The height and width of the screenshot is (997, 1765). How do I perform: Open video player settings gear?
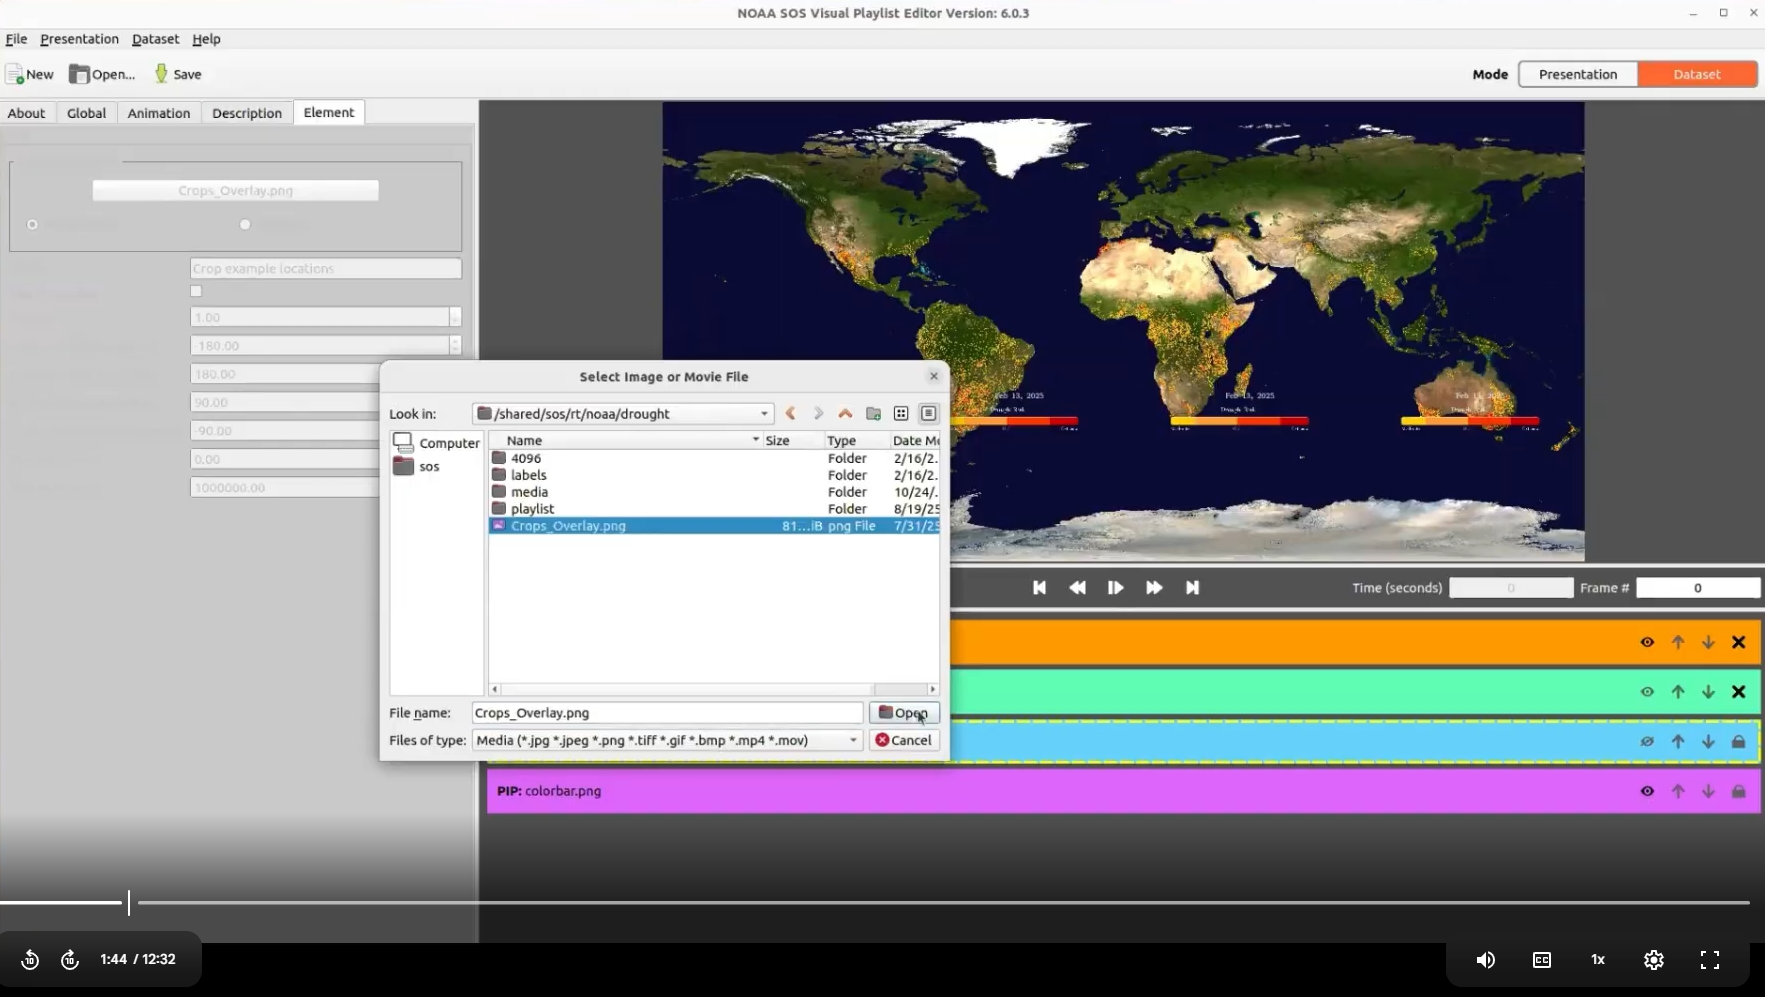tap(1653, 960)
